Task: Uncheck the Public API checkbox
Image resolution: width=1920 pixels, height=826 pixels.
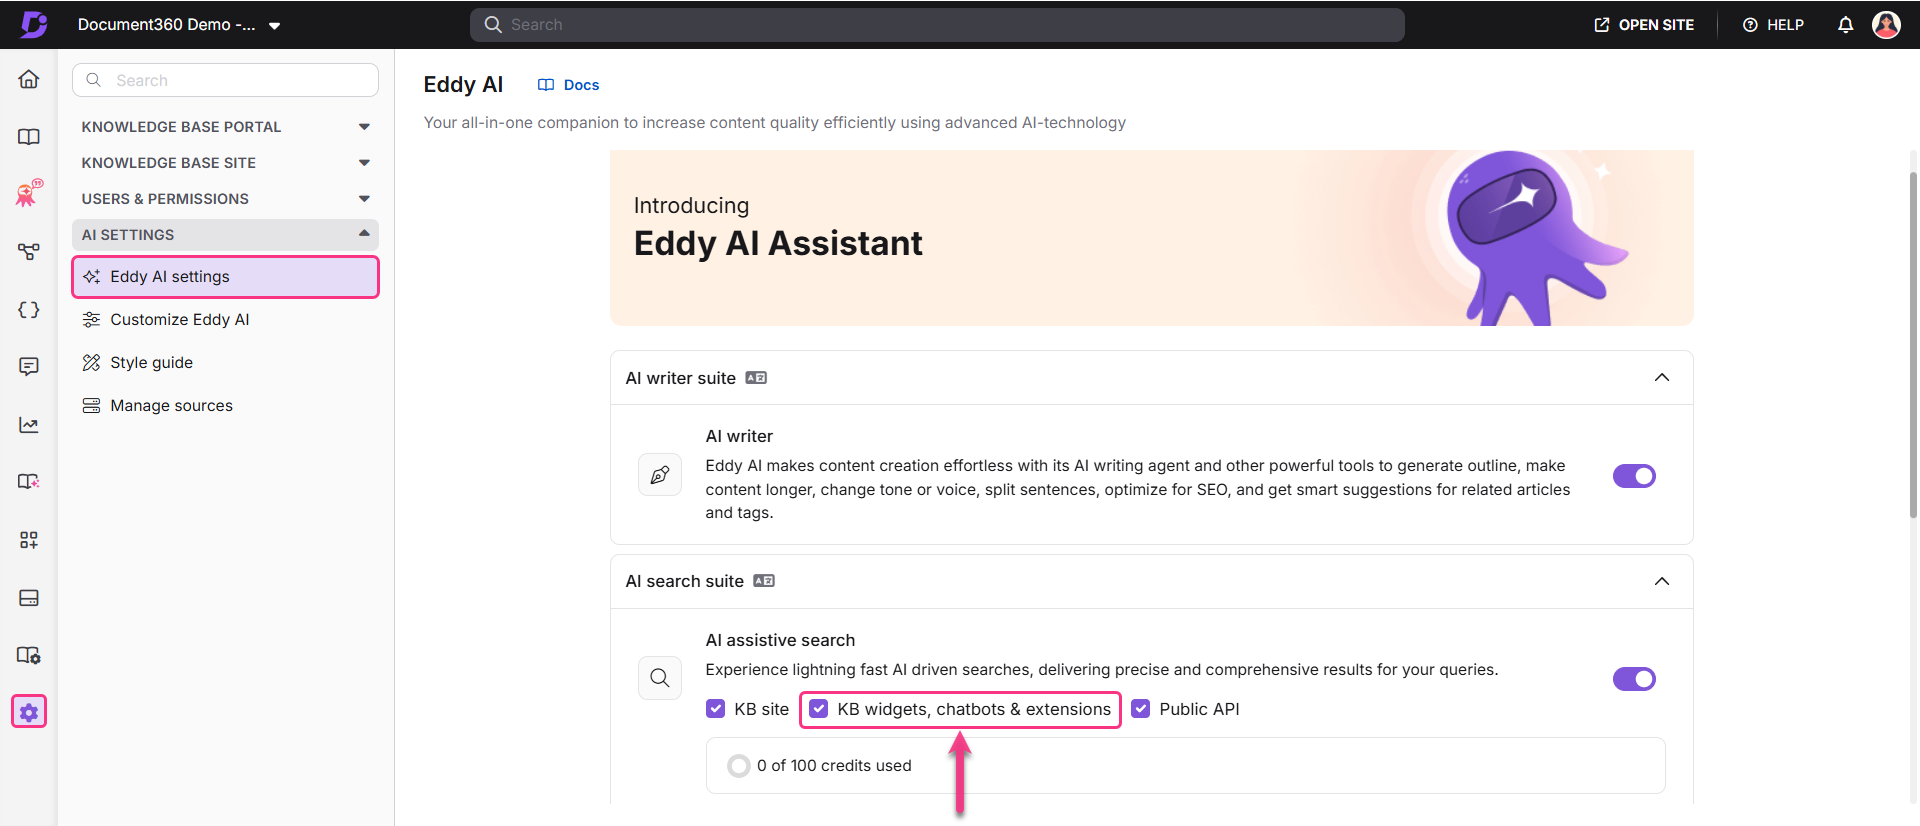Action: click(1140, 709)
